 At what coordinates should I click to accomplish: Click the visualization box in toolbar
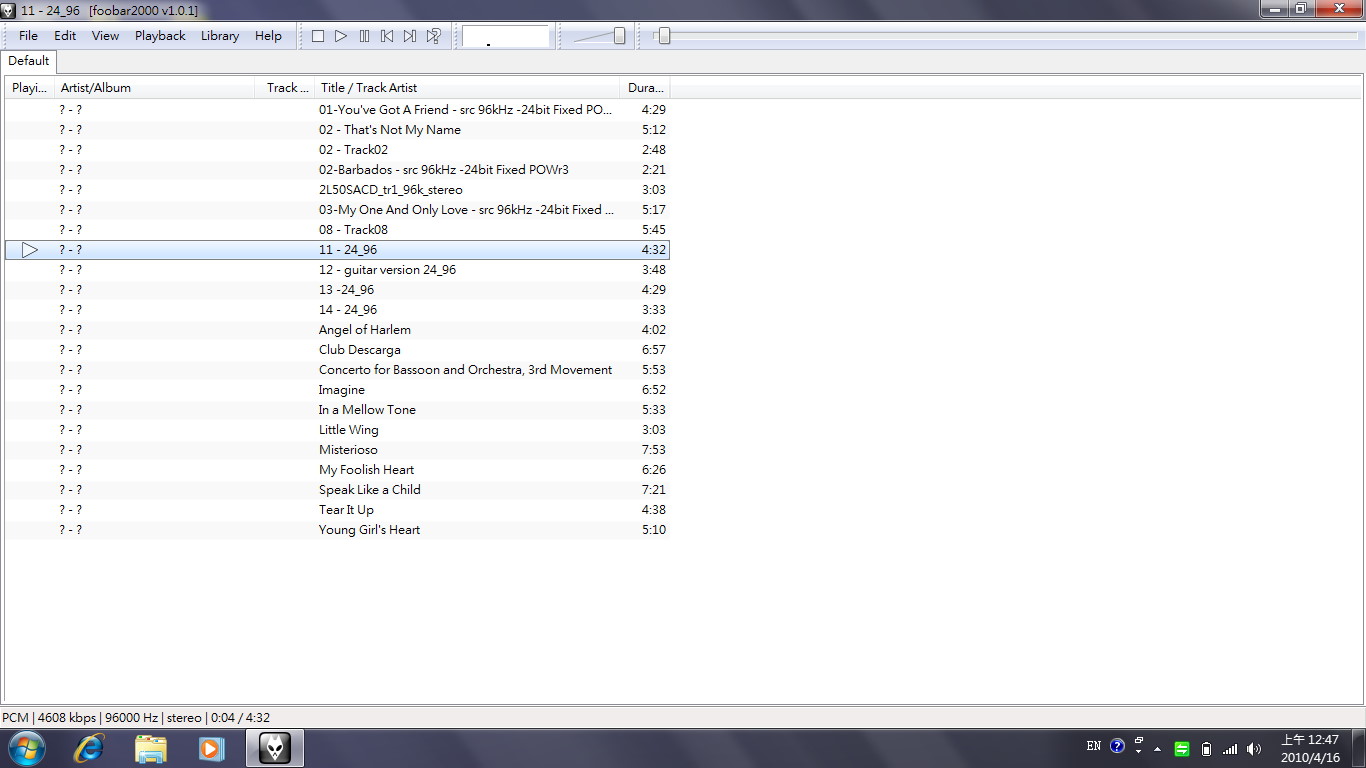(505, 36)
